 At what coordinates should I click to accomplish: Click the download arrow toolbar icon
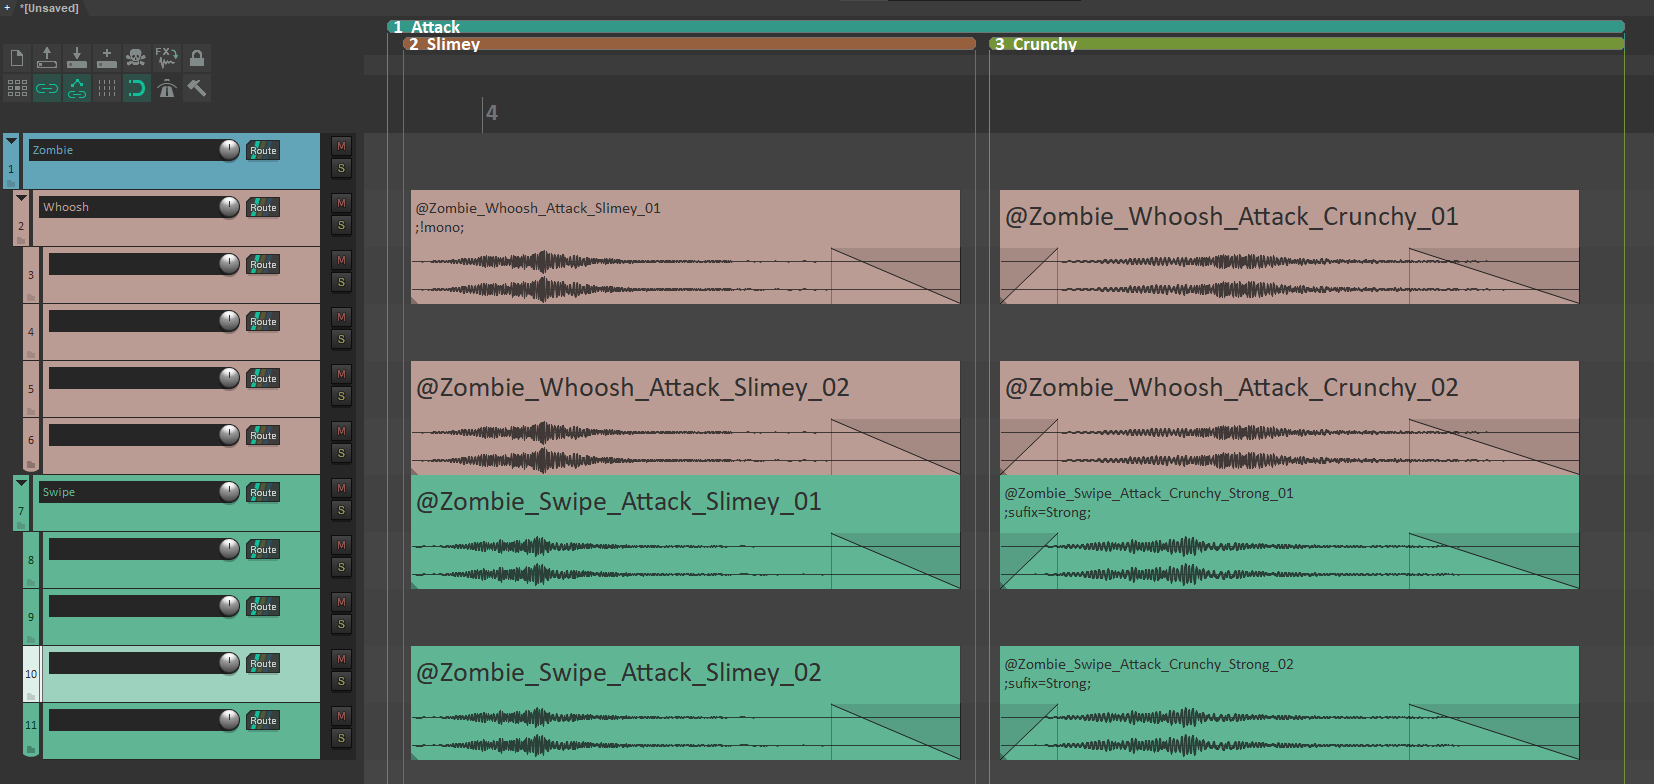point(77,58)
